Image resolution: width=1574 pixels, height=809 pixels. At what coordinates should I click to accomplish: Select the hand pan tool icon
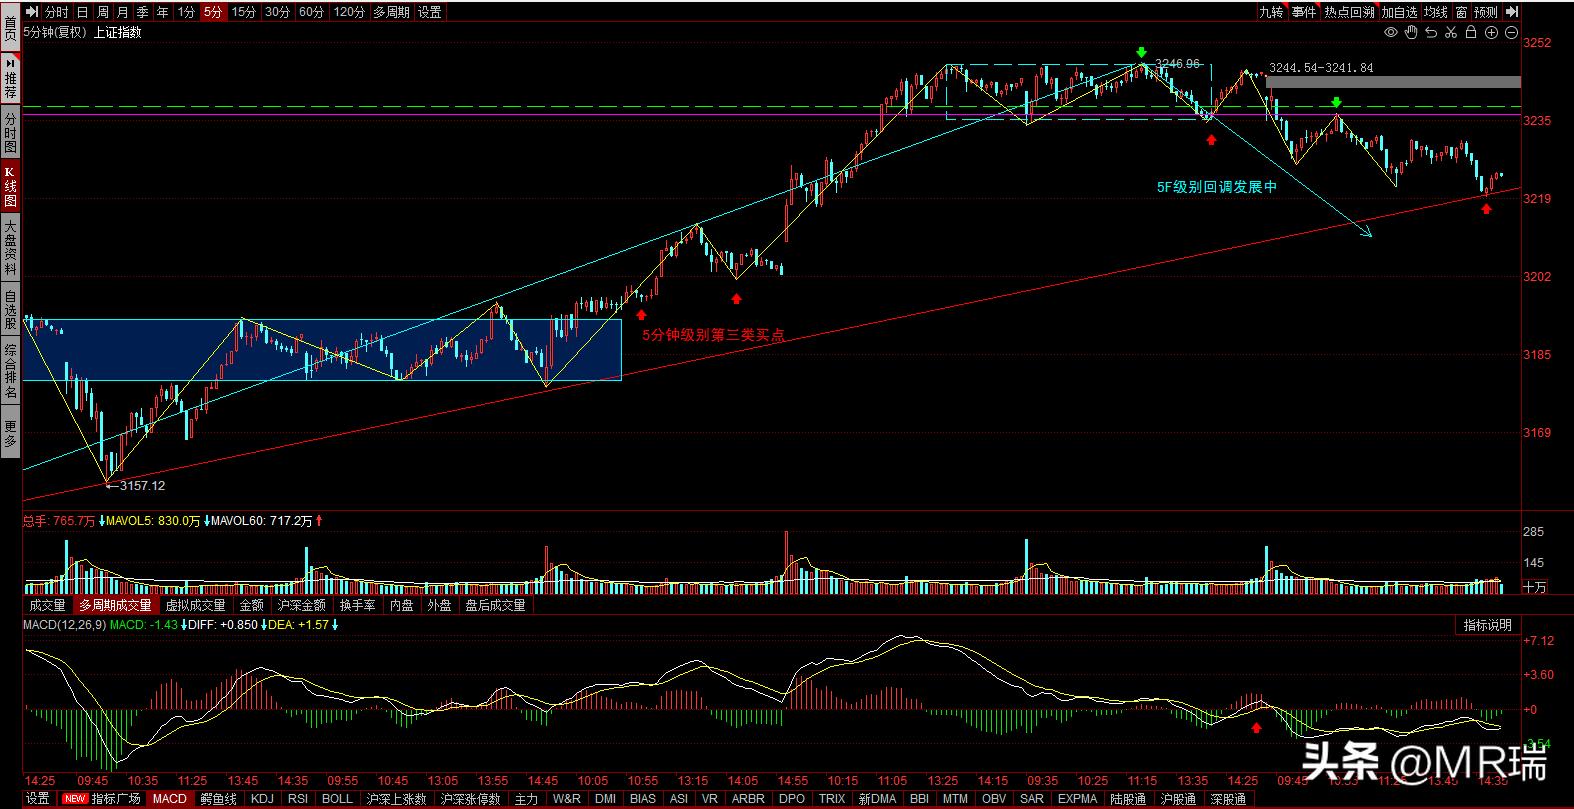click(x=1411, y=33)
